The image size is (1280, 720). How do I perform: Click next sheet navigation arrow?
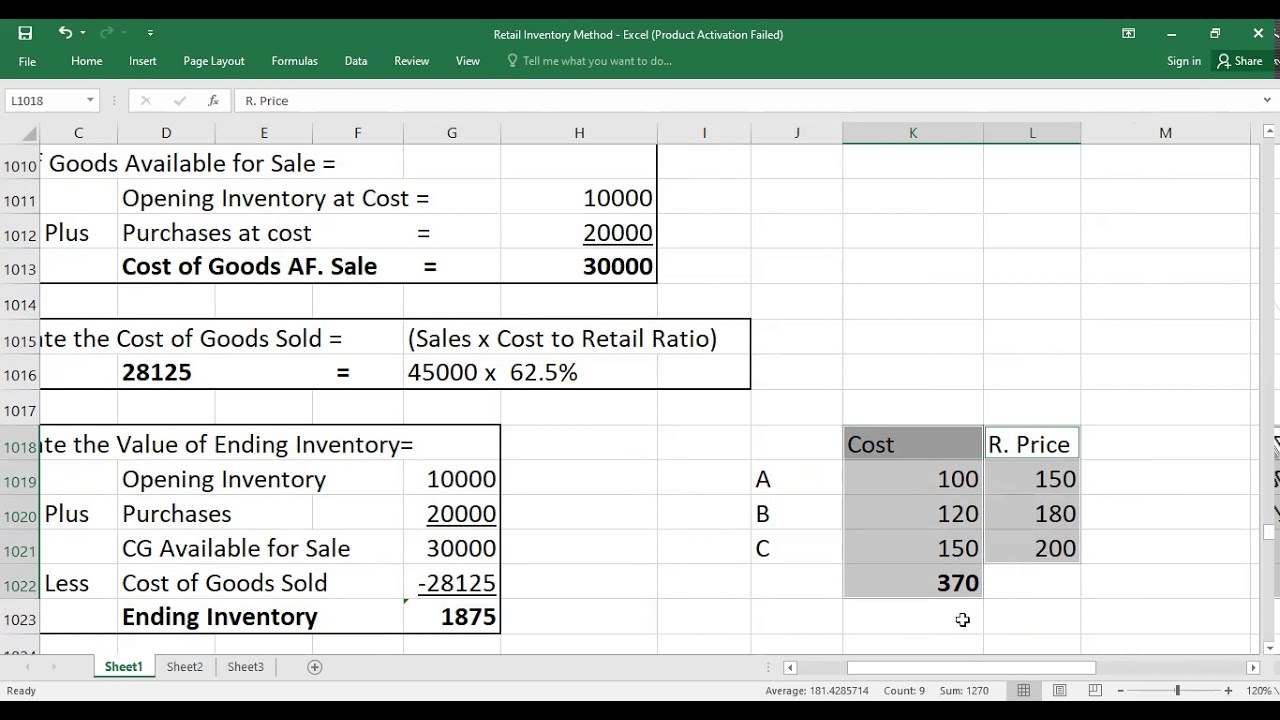[x=53, y=667]
